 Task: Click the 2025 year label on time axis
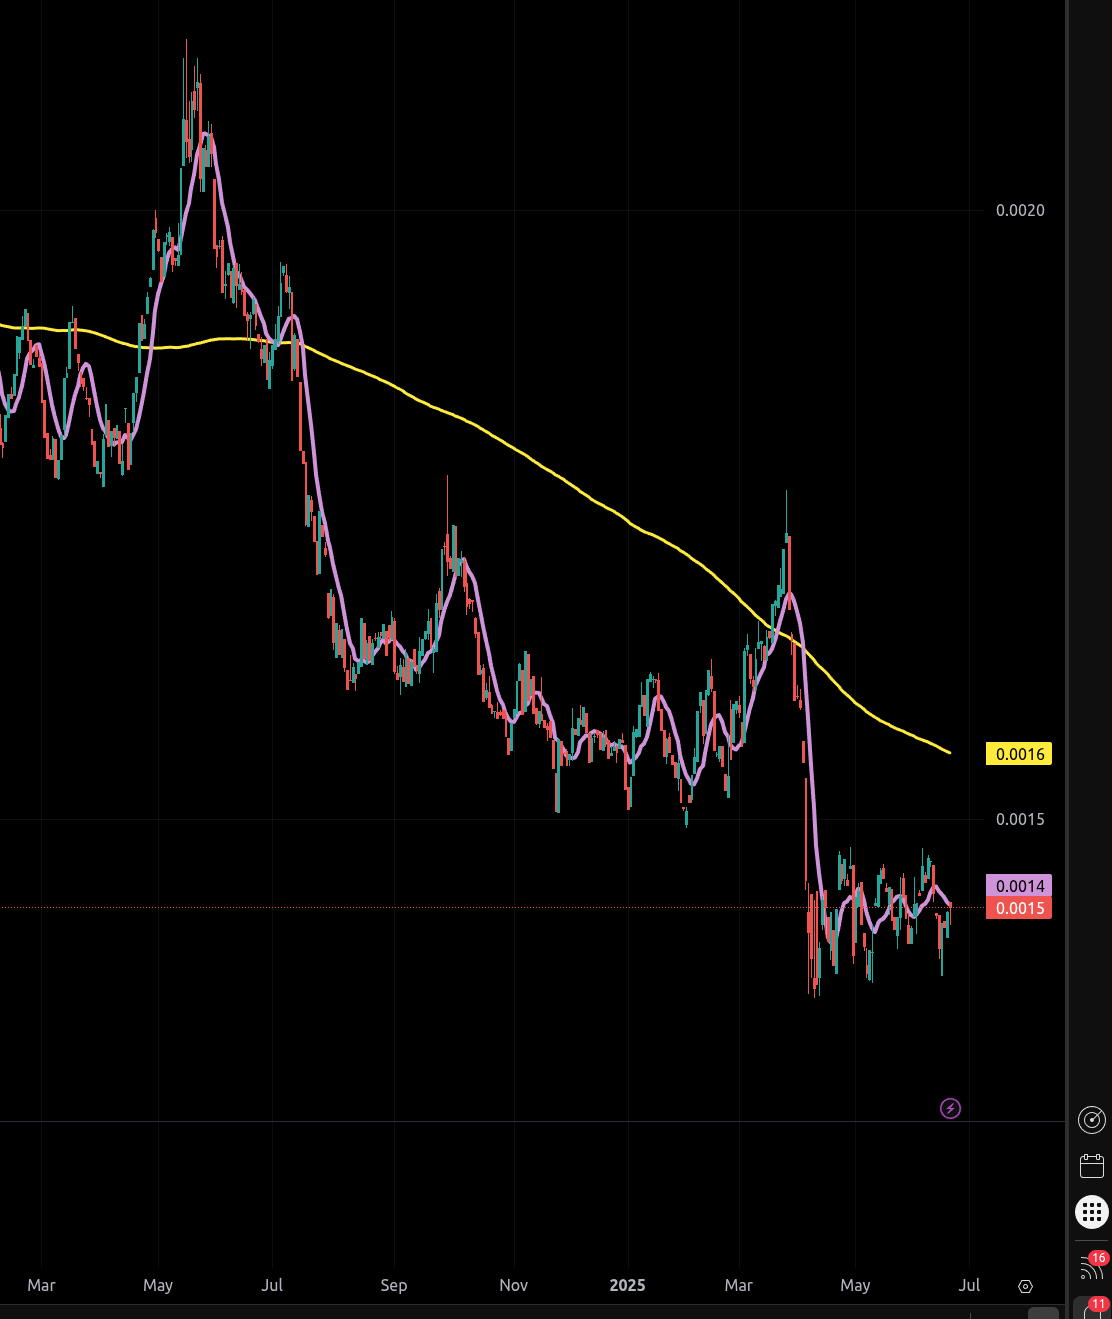click(x=628, y=1285)
